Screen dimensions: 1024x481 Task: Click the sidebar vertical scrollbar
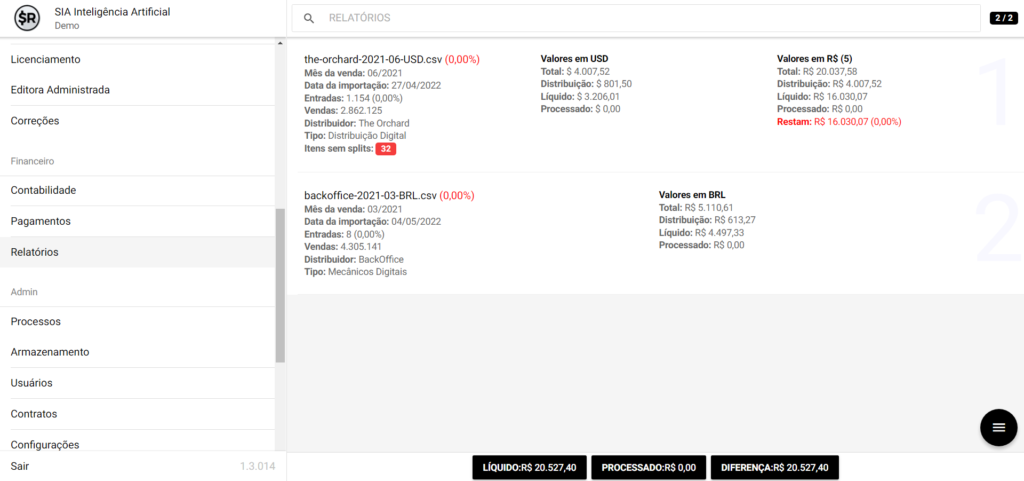point(280,285)
